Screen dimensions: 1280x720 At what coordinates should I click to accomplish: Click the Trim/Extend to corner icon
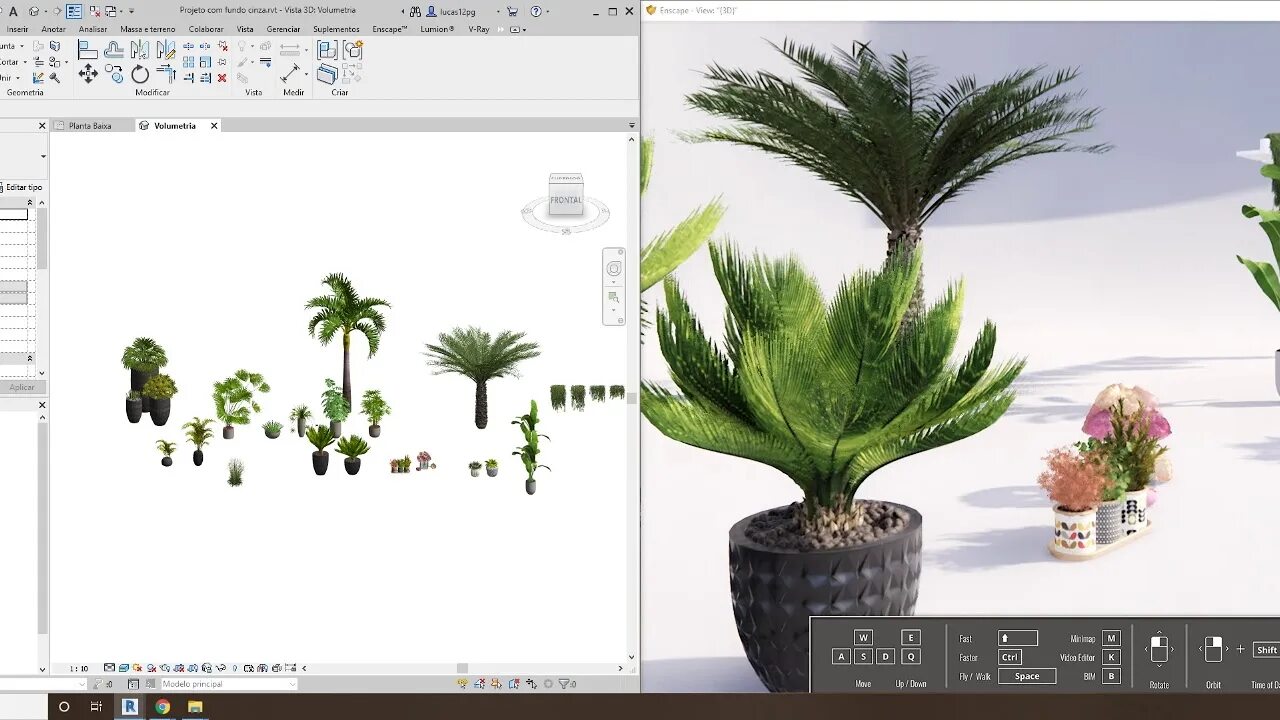coord(166,75)
